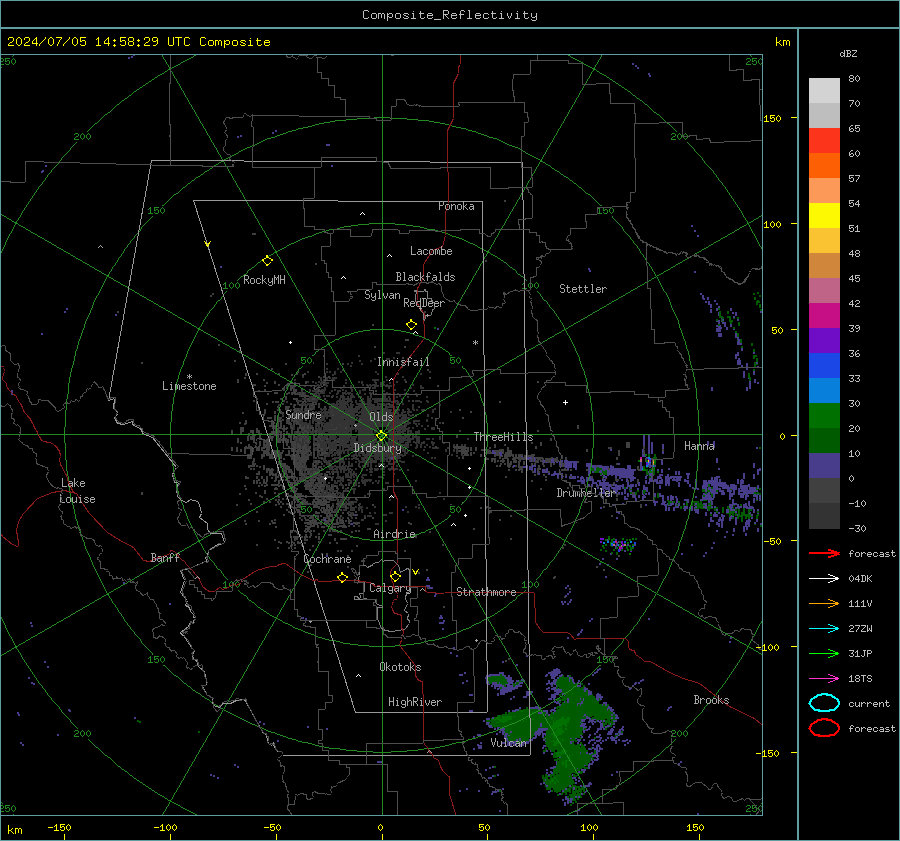Click the Strathmore label
This screenshot has height=841, width=900.
coord(486,592)
